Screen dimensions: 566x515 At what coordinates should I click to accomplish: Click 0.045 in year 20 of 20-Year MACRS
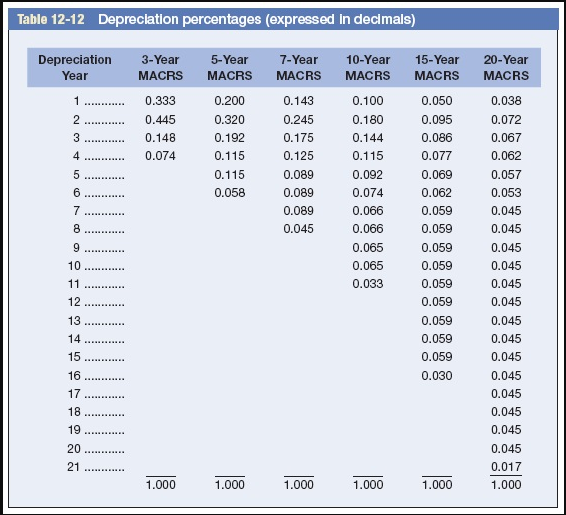506,449
